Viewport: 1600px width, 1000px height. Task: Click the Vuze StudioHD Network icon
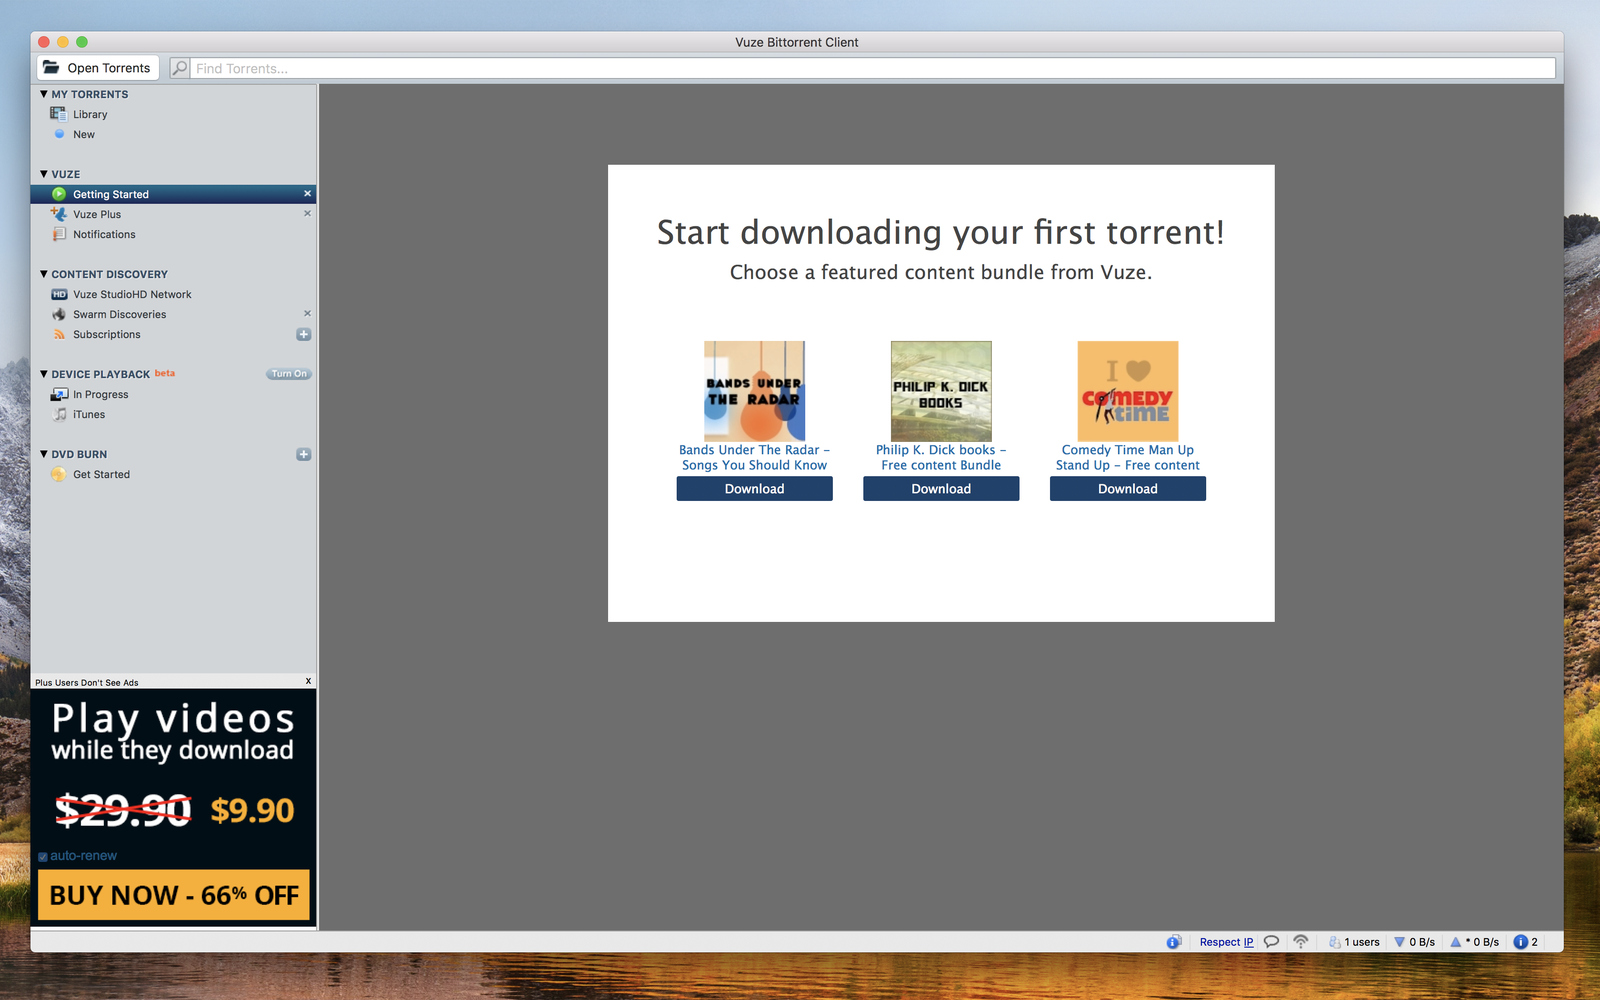58,294
